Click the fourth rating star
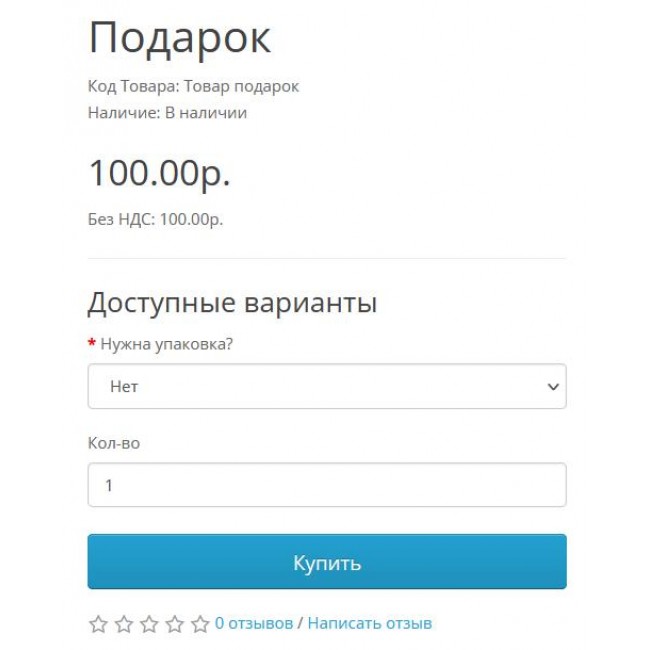The width and height of the screenshot is (650, 650). pos(175,624)
